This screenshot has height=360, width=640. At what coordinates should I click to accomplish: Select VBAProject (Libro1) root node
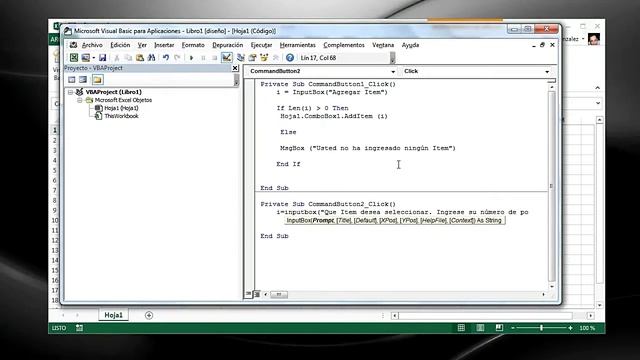(x=113, y=92)
